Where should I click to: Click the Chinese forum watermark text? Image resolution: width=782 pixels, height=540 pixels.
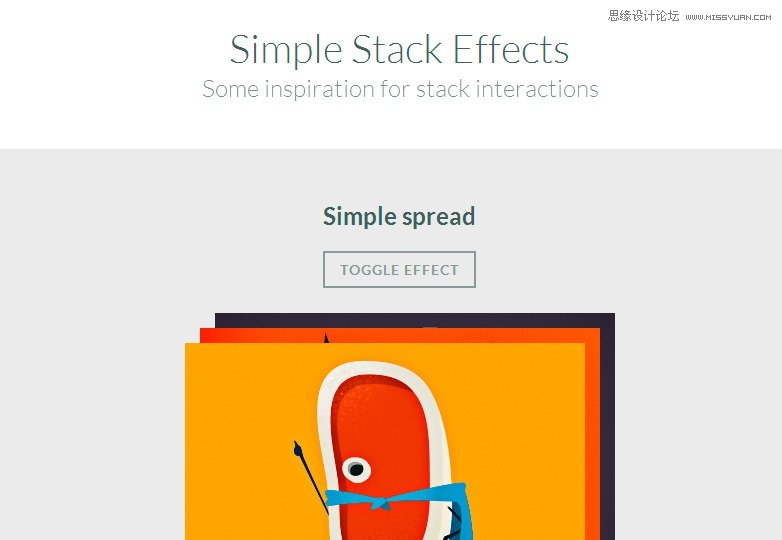point(643,16)
